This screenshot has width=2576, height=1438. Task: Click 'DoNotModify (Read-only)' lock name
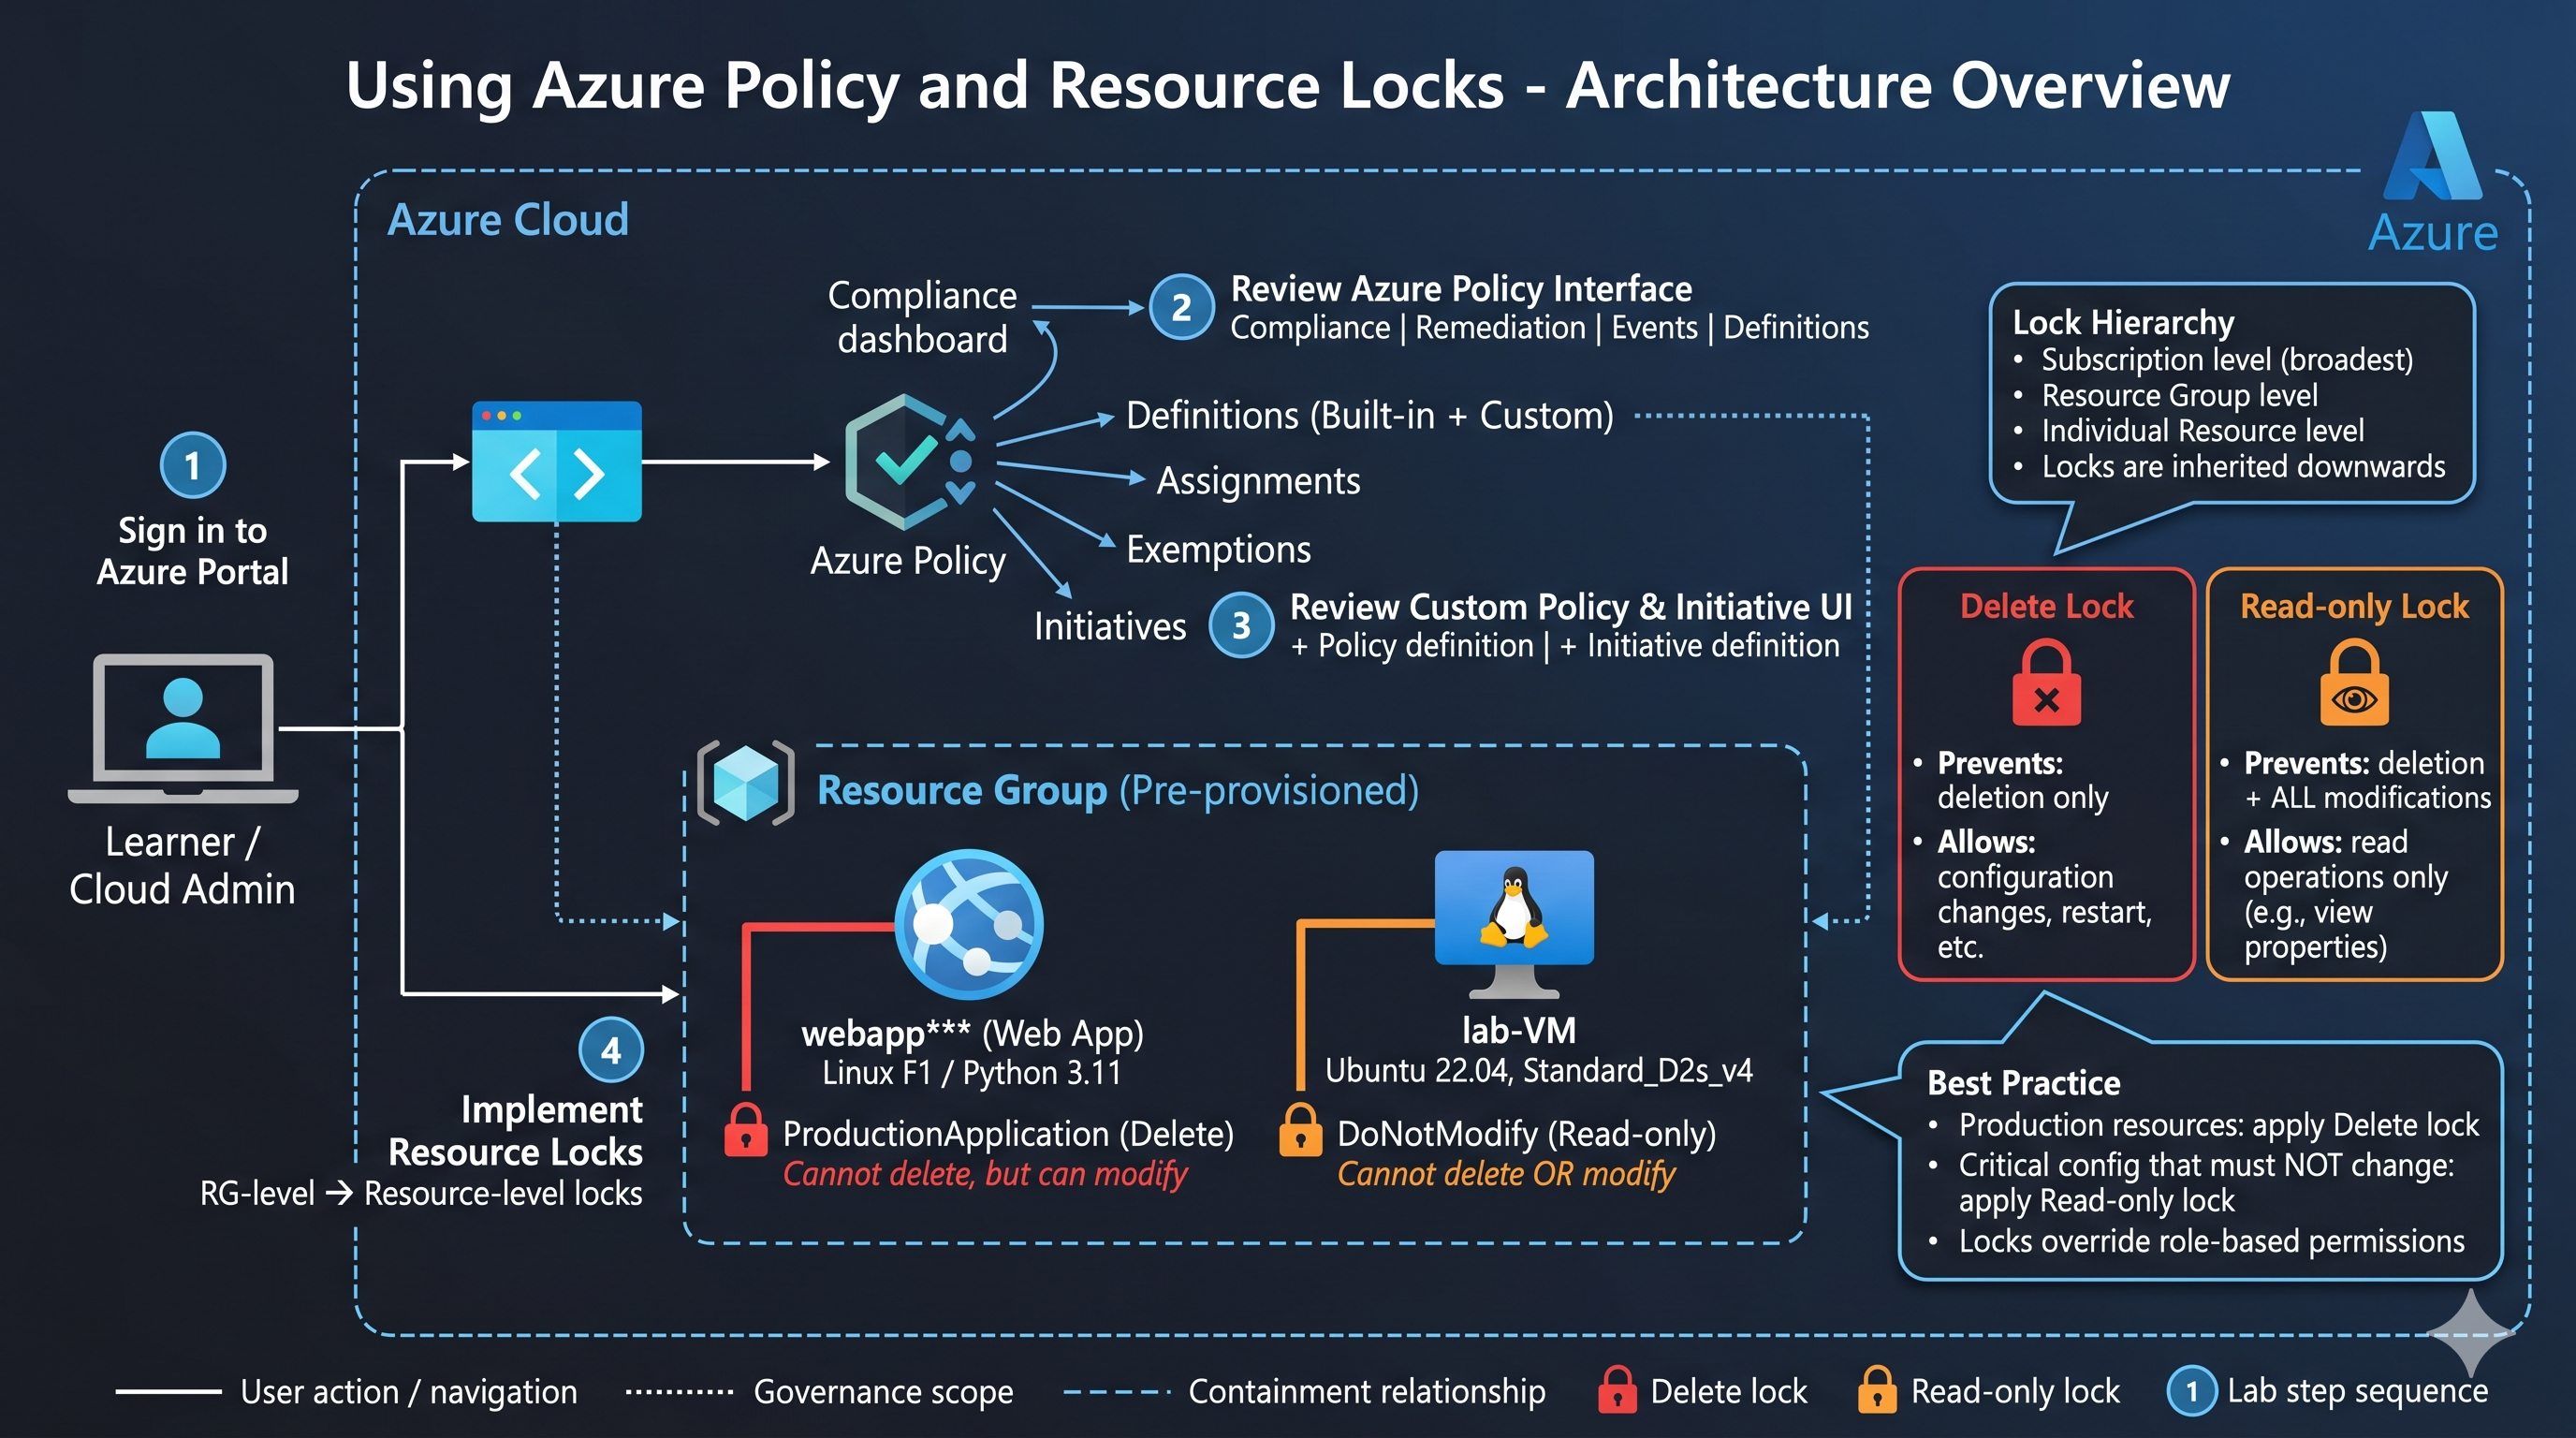coord(1526,1134)
